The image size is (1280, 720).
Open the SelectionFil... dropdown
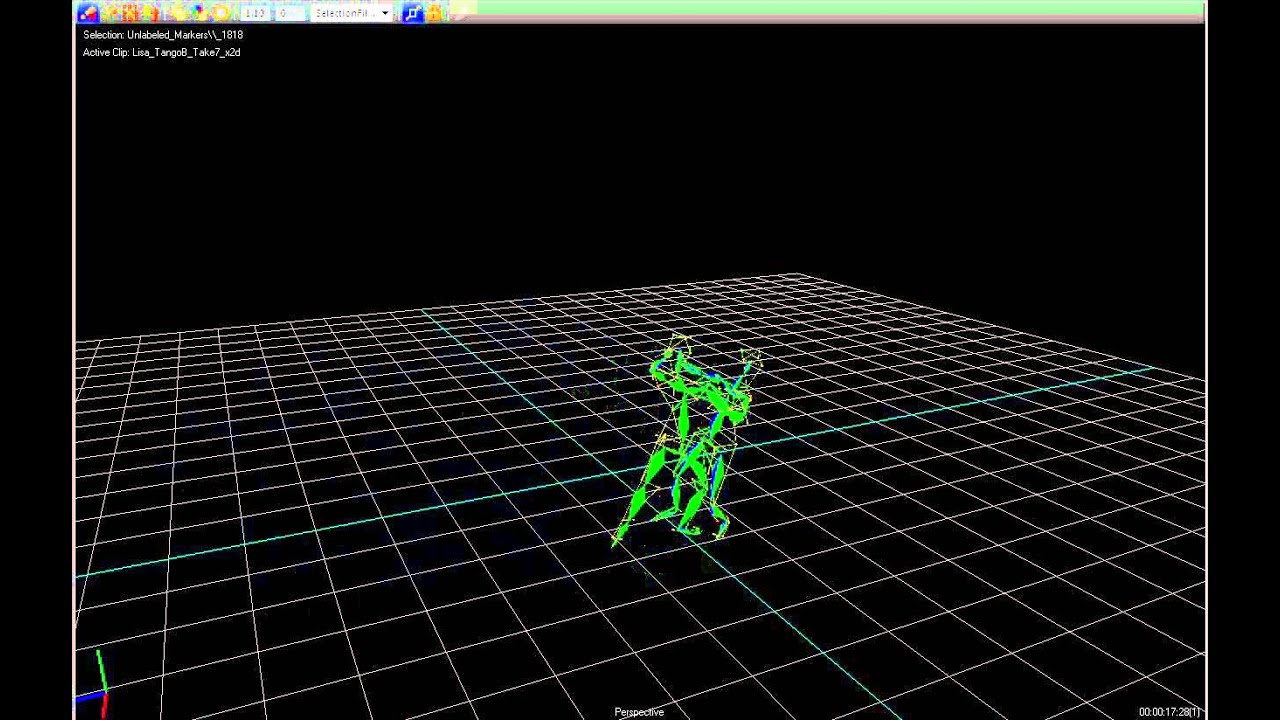[351, 13]
